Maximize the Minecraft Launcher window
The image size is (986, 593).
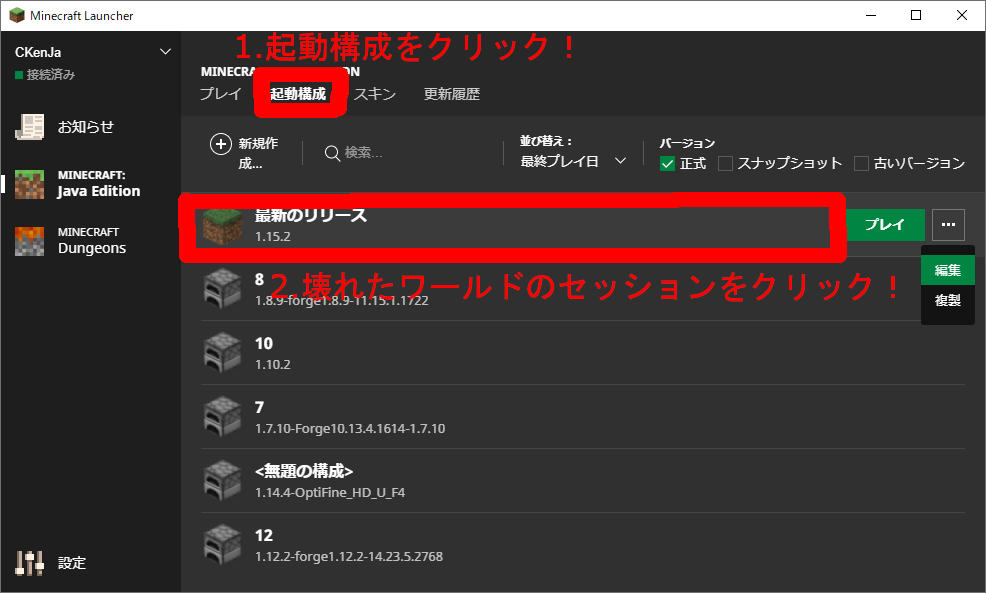(916, 15)
